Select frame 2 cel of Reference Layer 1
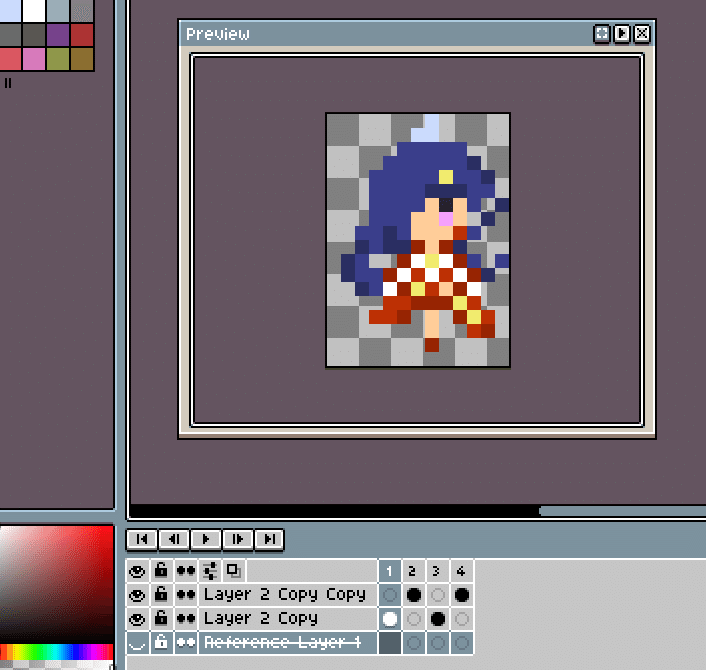Screen dimensions: 706x670 [414, 643]
